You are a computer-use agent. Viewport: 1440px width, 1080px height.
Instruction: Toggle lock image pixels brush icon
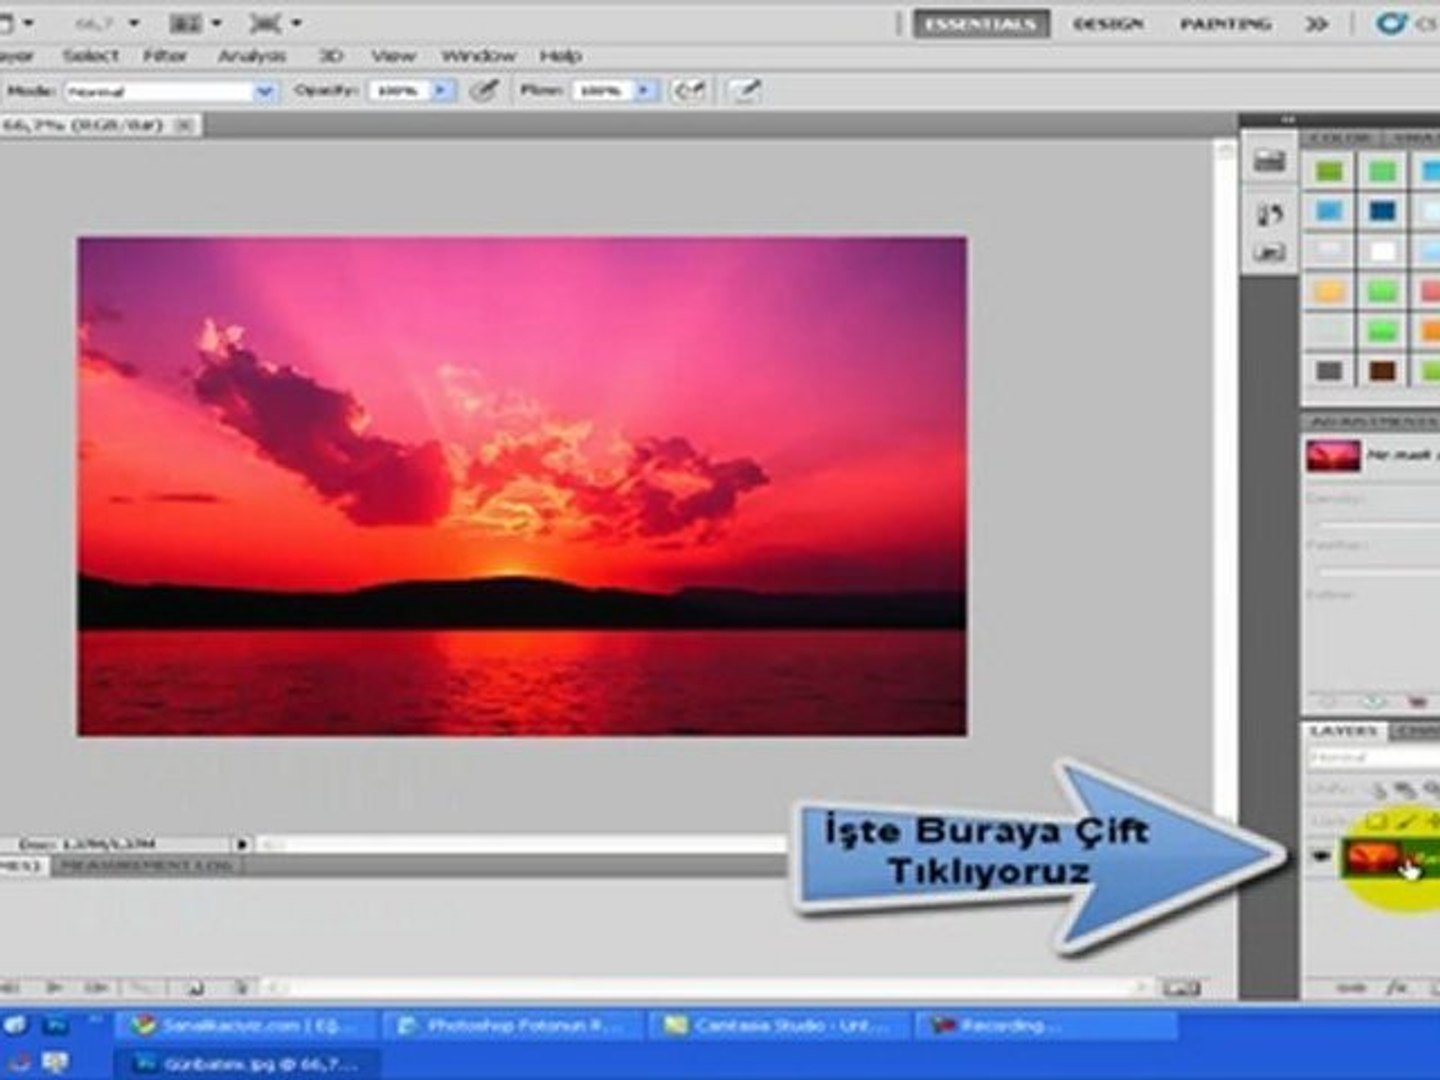coord(1406,821)
